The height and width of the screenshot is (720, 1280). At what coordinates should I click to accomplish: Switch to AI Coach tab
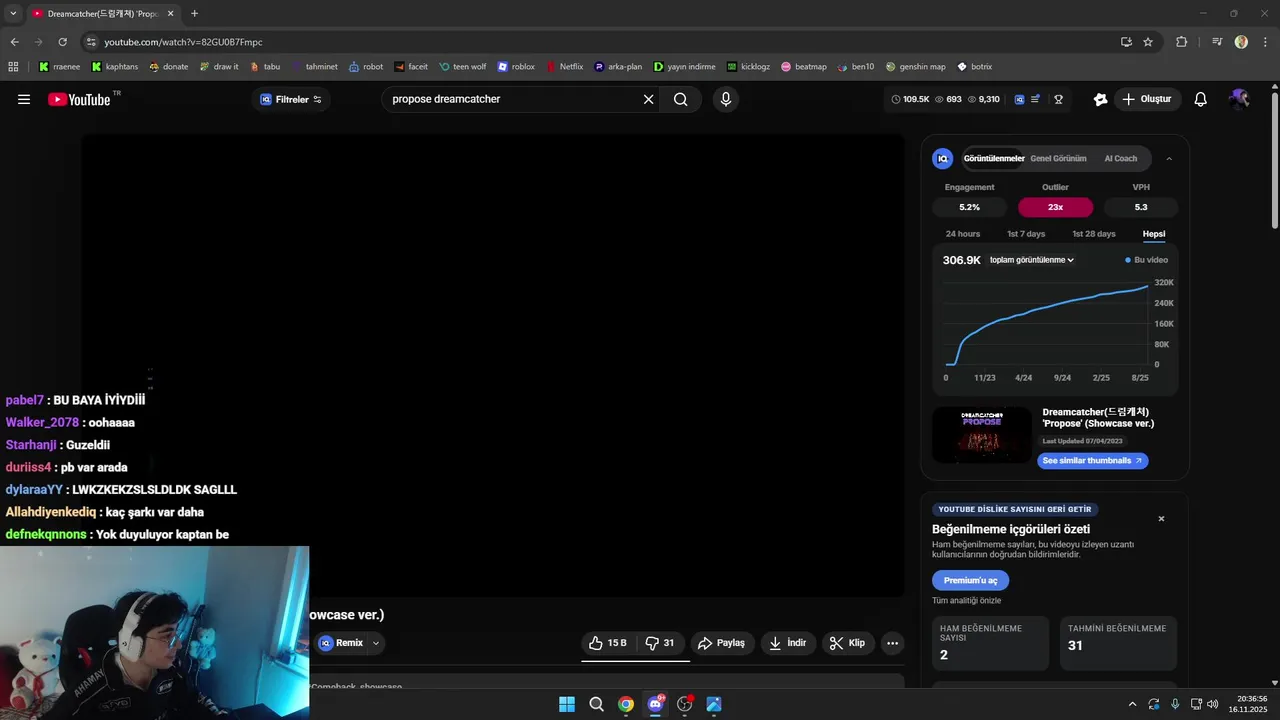point(1120,158)
